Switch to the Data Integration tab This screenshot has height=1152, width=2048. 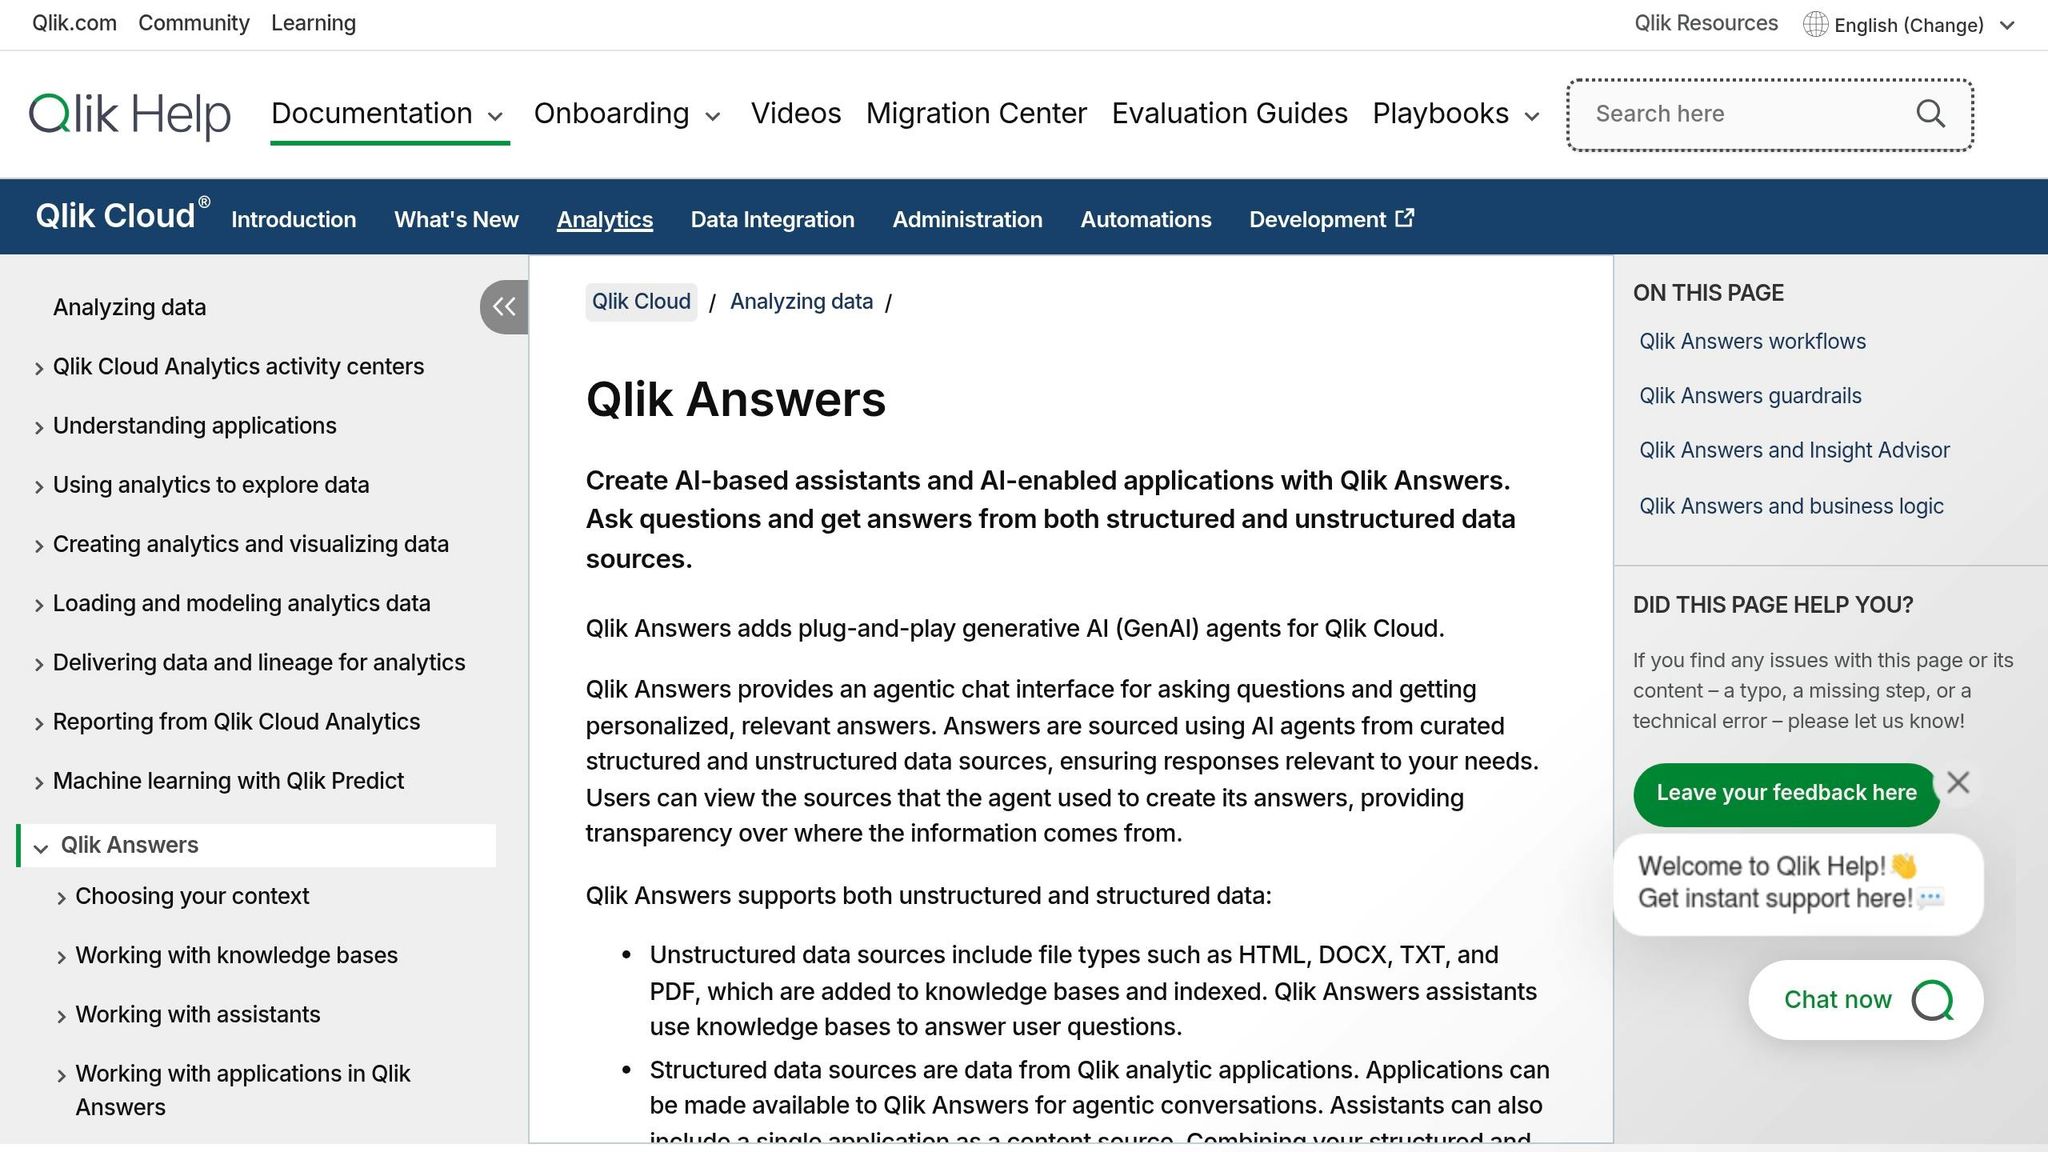[772, 219]
